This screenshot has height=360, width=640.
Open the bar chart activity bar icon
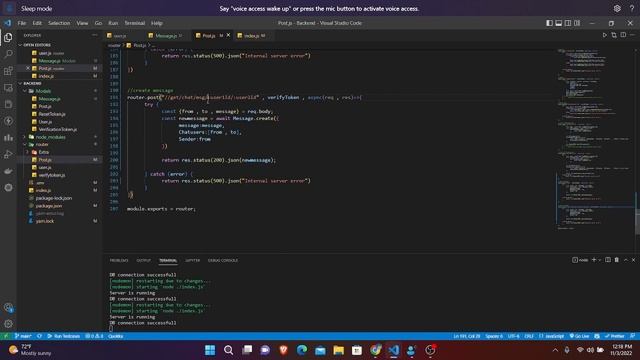click(8, 138)
